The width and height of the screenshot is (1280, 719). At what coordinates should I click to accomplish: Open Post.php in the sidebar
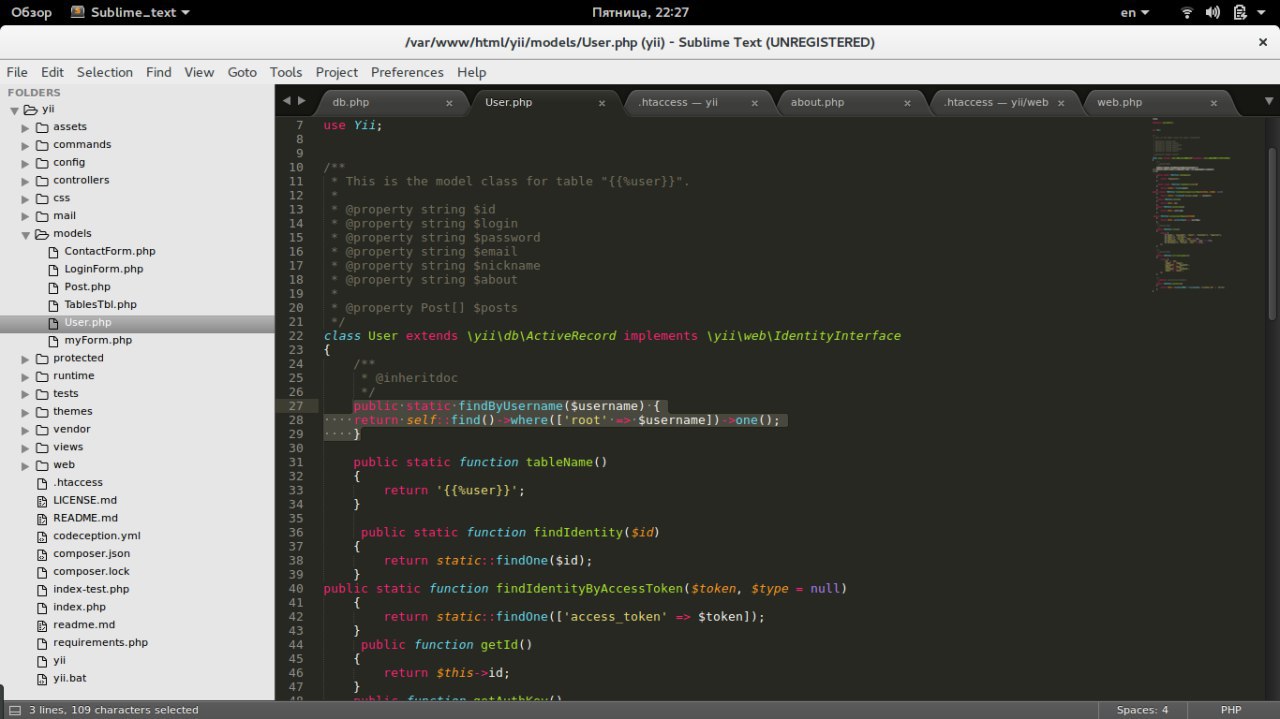pos(87,287)
